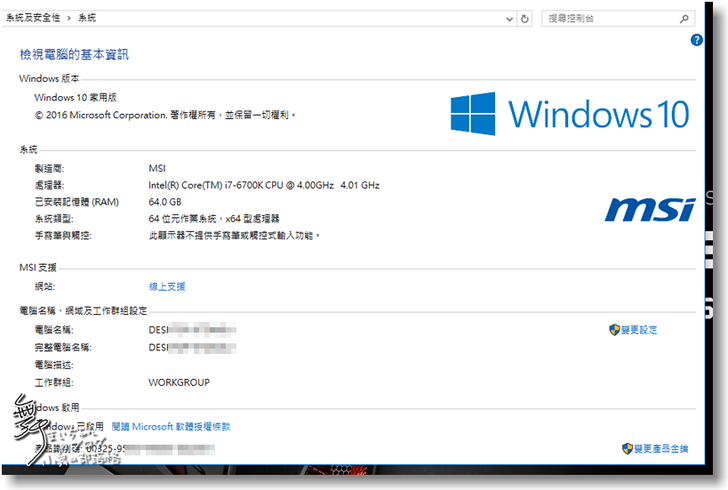Image resolution: width=728 pixels, height=490 pixels.
Task: Click the WORKGROUP value
Action: pyautogui.click(x=179, y=382)
